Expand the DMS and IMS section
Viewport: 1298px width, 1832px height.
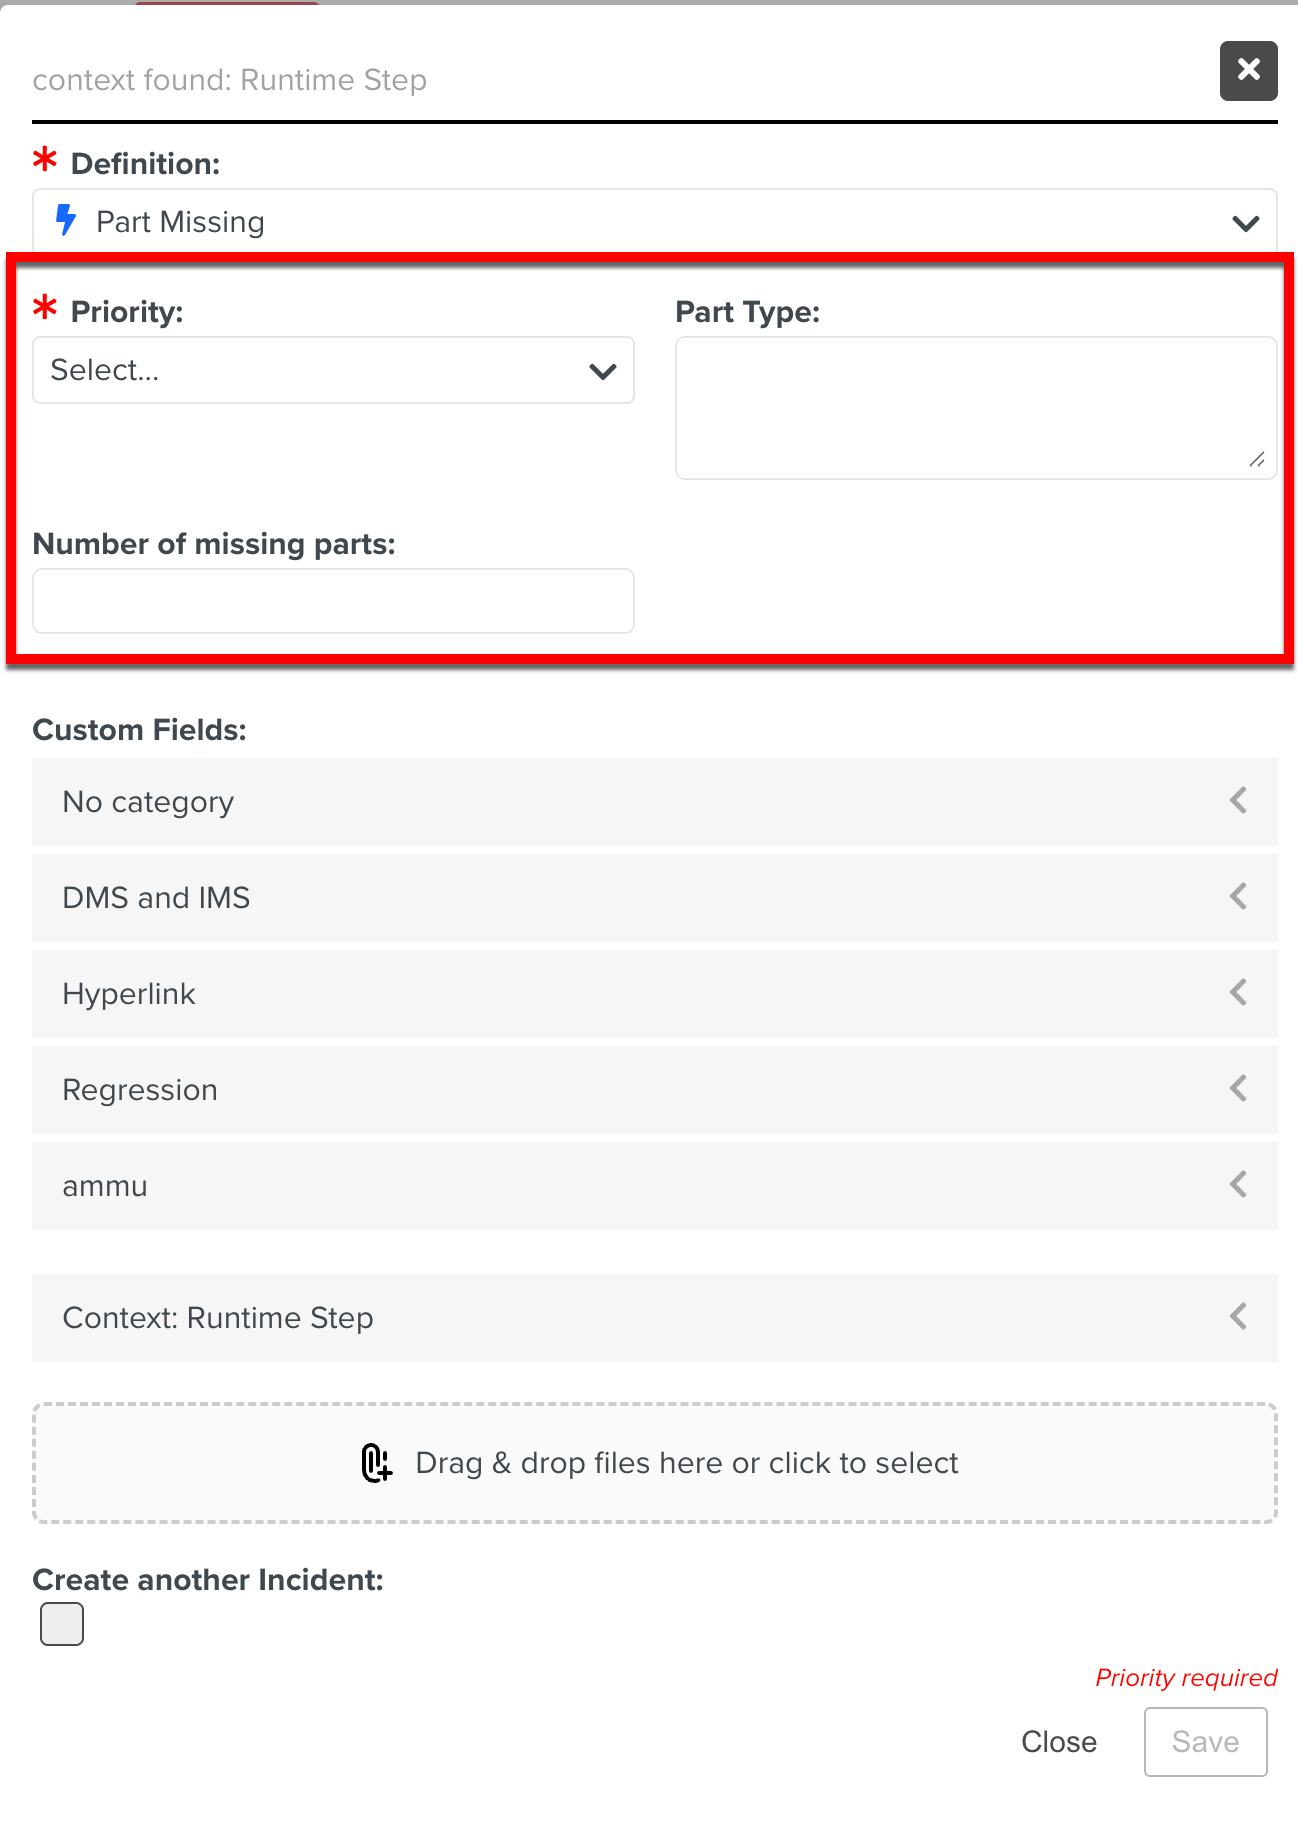point(1238,897)
